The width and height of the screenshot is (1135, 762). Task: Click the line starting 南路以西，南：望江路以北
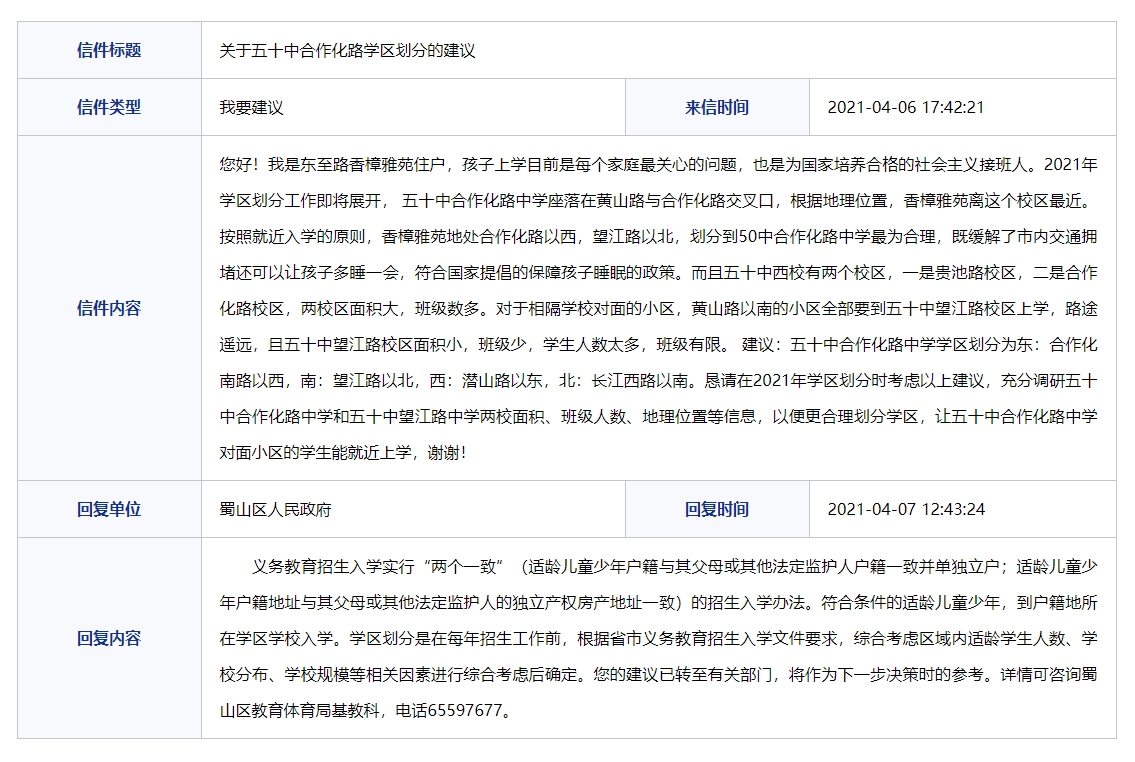(x=659, y=381)
